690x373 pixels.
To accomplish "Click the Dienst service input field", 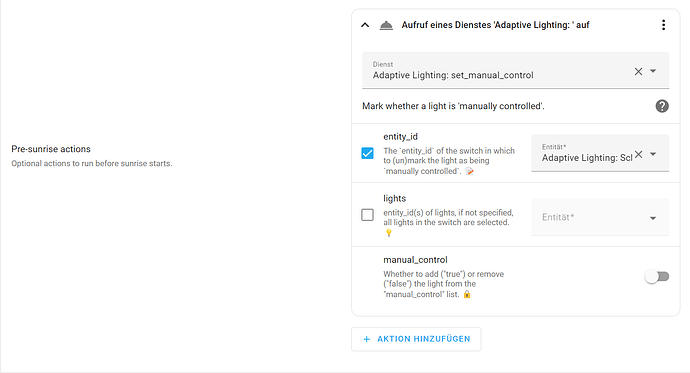I will (497, 70).
